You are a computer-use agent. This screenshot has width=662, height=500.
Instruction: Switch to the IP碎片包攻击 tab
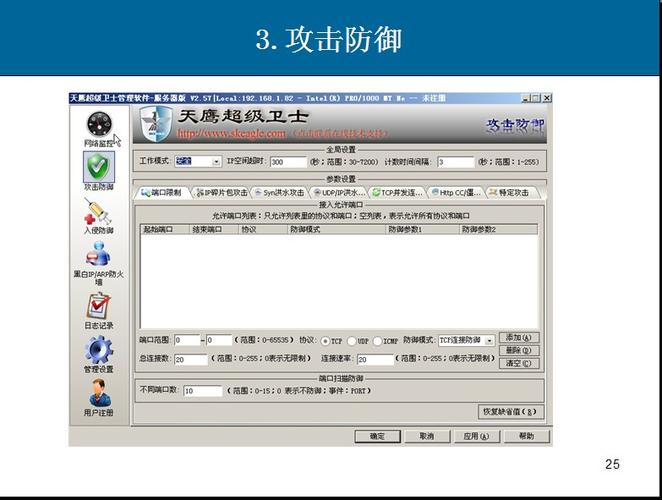tap(222, 193)
